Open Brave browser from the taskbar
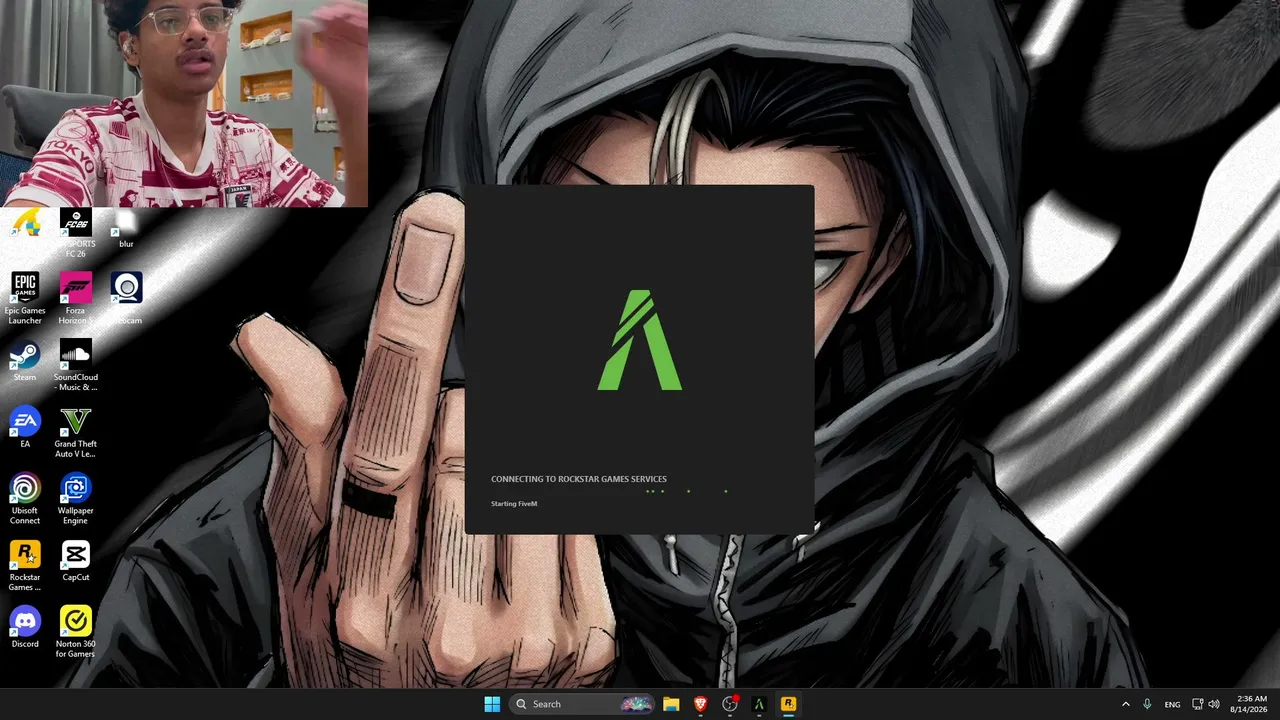The height and width of the screenshot is (720, 1280). point(700,704)
